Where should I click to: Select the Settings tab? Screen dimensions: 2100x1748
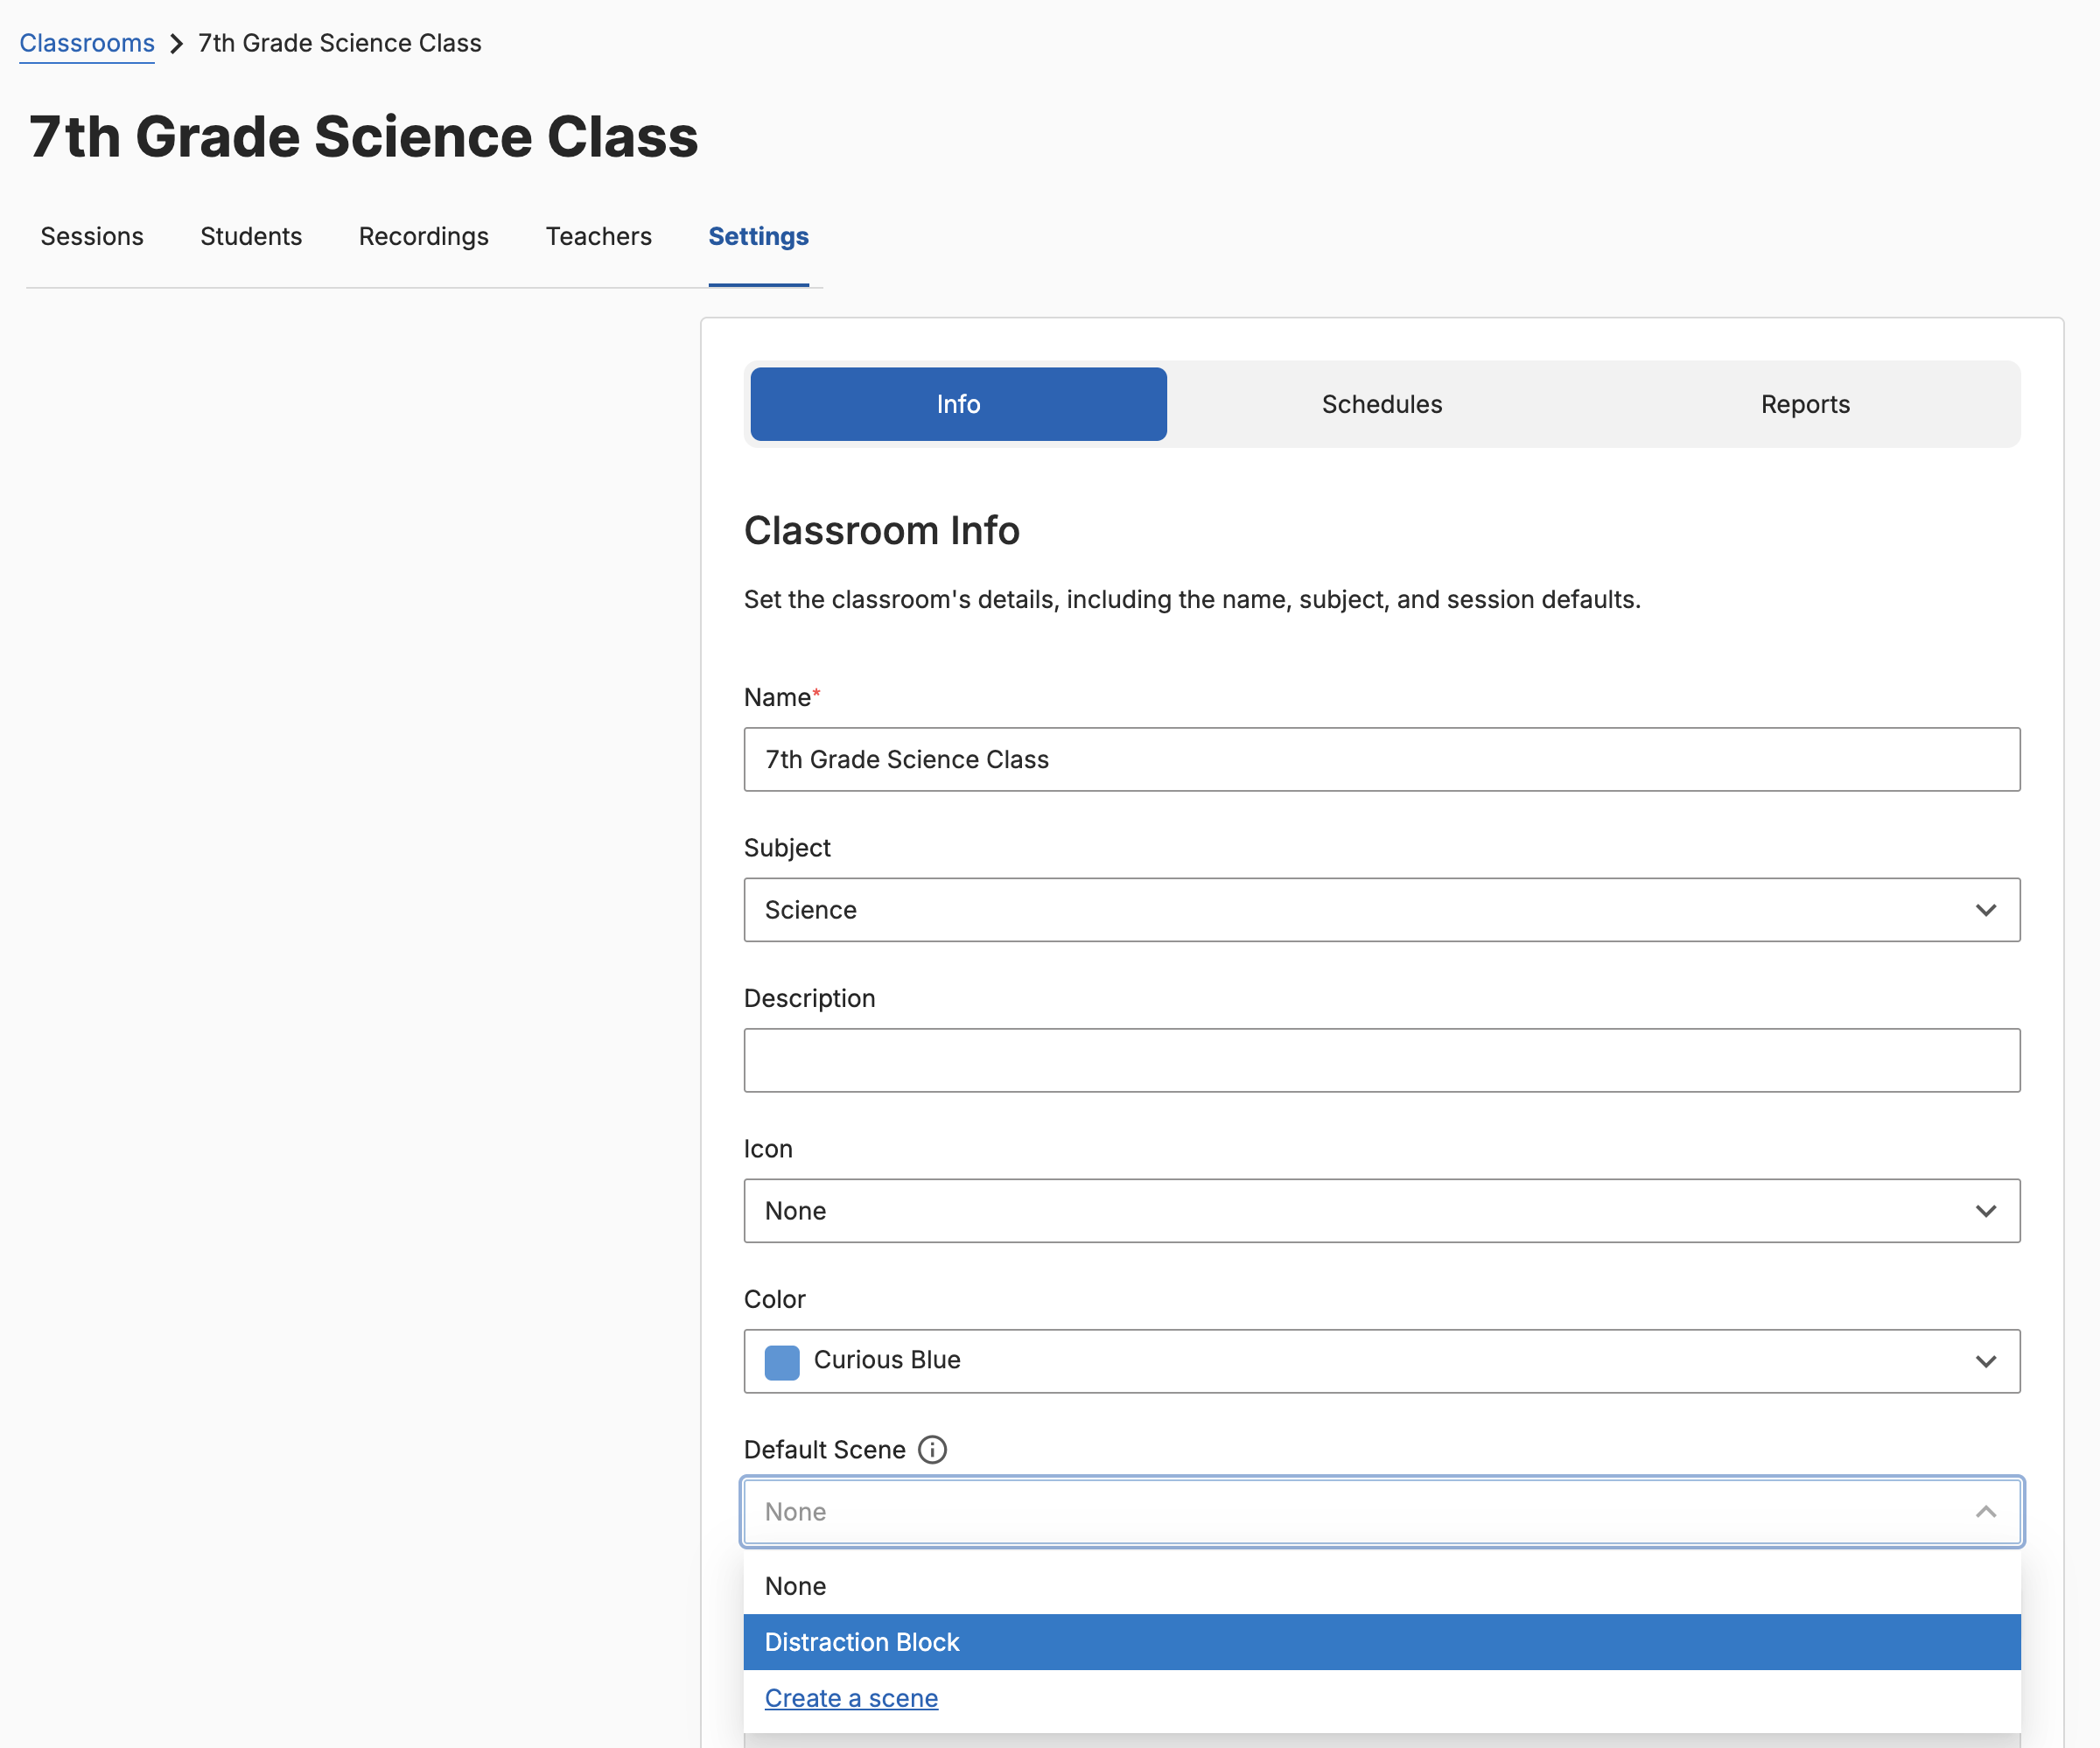pos(758,237)
